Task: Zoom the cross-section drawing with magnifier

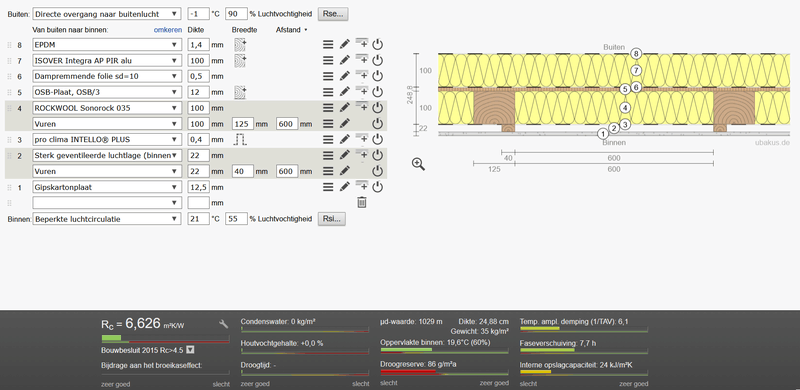Action: 418,164
